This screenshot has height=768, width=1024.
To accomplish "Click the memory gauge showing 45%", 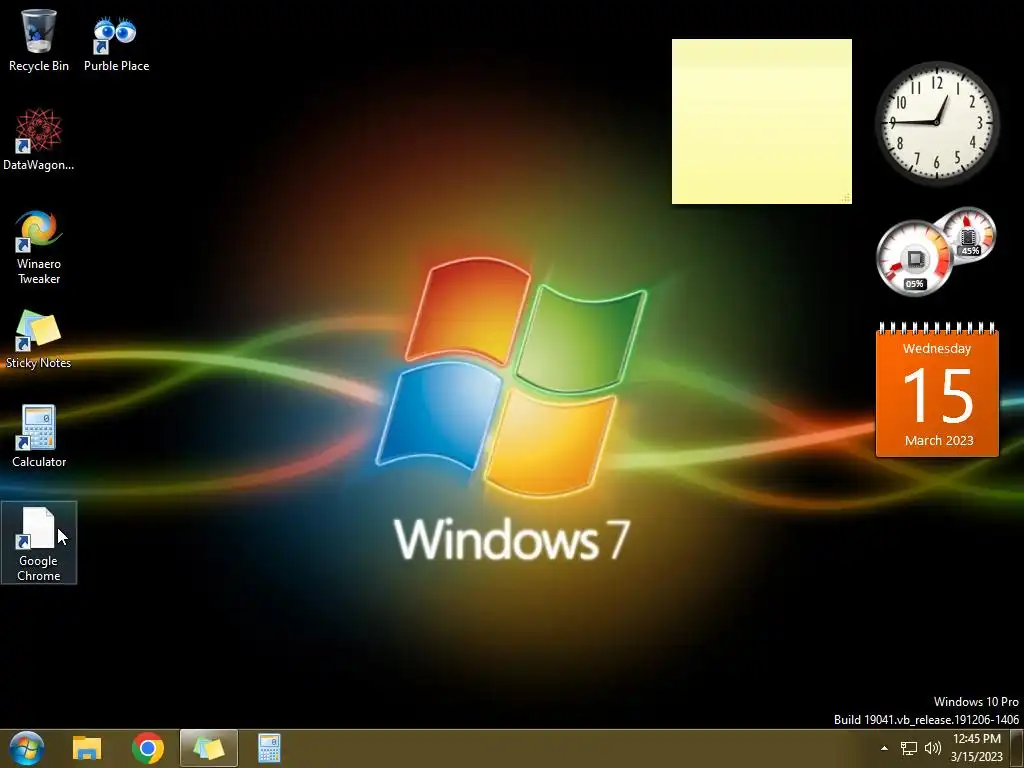I will 968,234.
